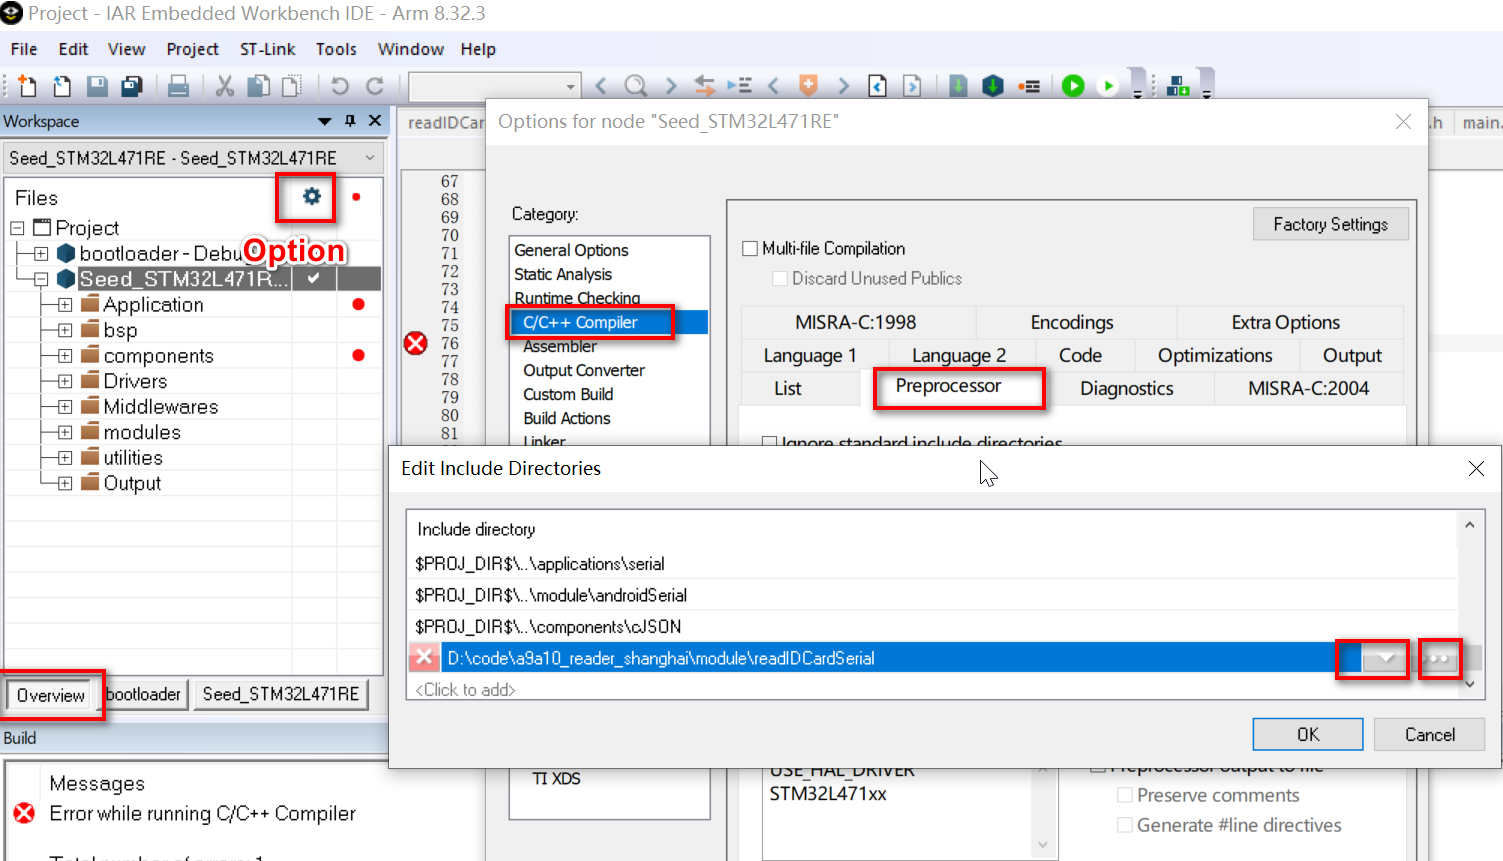This screenshot has width=1503, height=861.
Task: Switch to the Optimizations tab
Action: point(1215,356)
